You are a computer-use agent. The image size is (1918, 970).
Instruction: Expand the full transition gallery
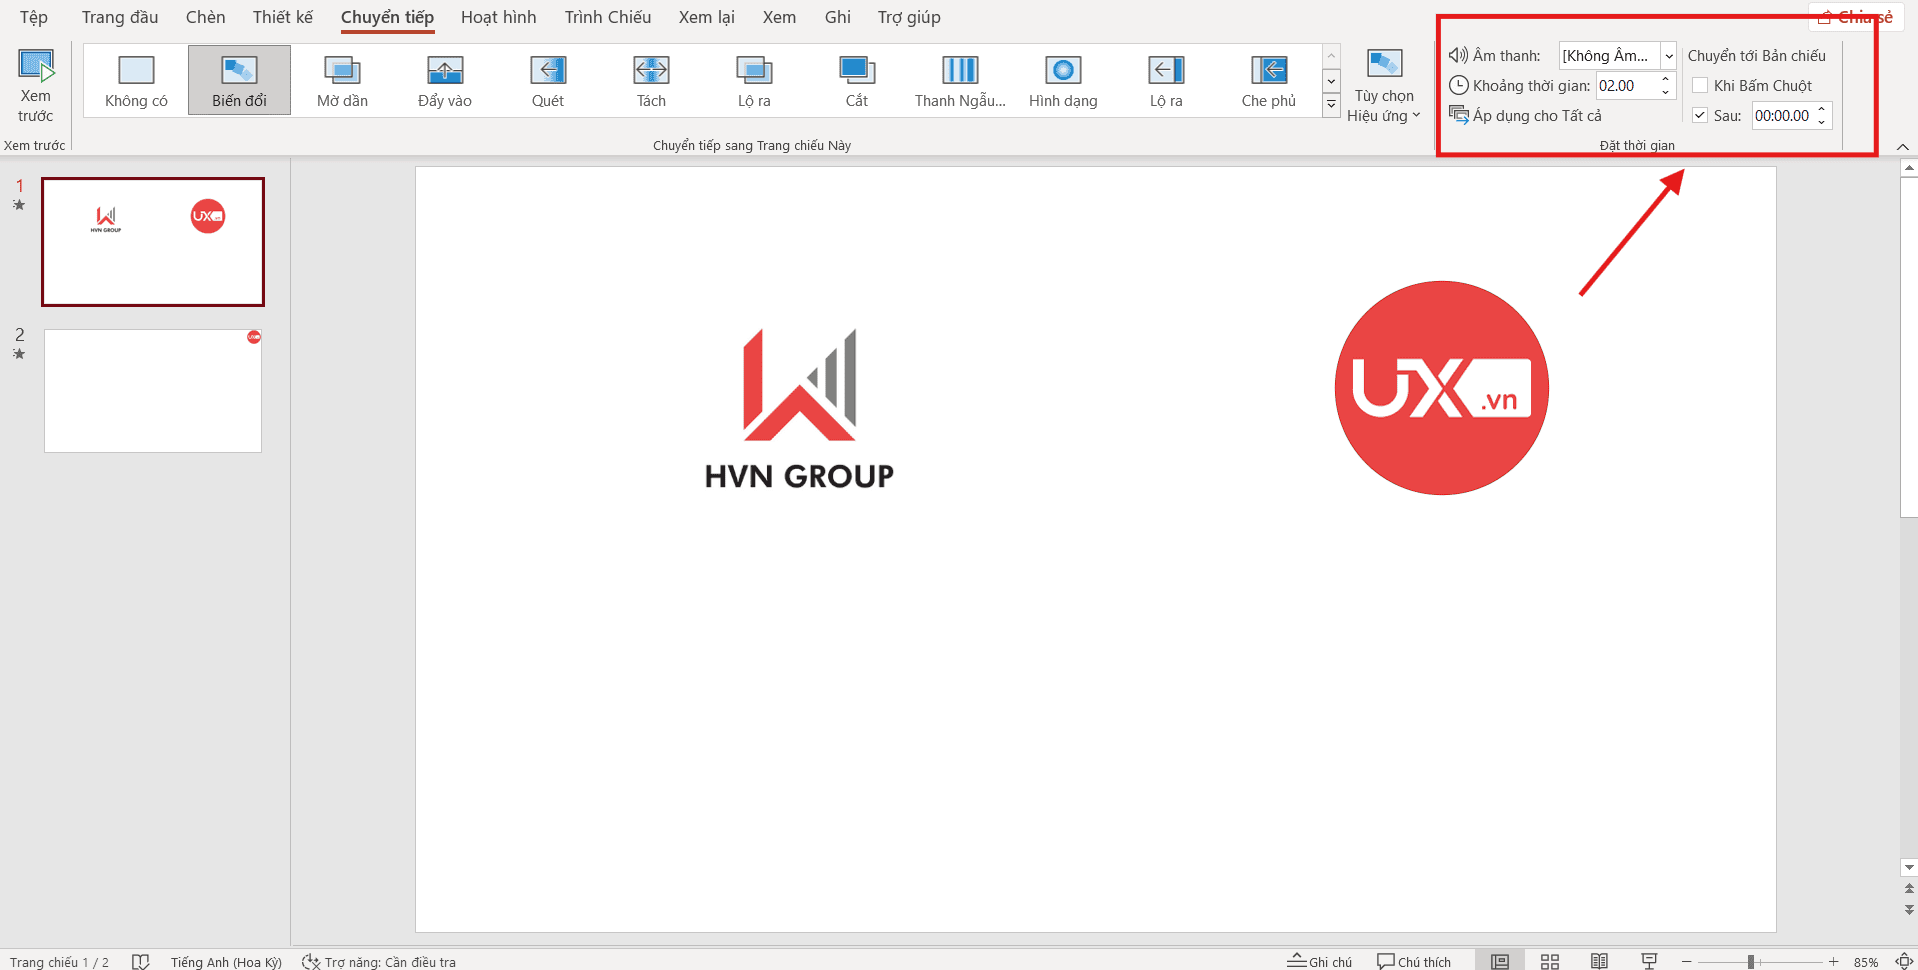(1331, 104)
